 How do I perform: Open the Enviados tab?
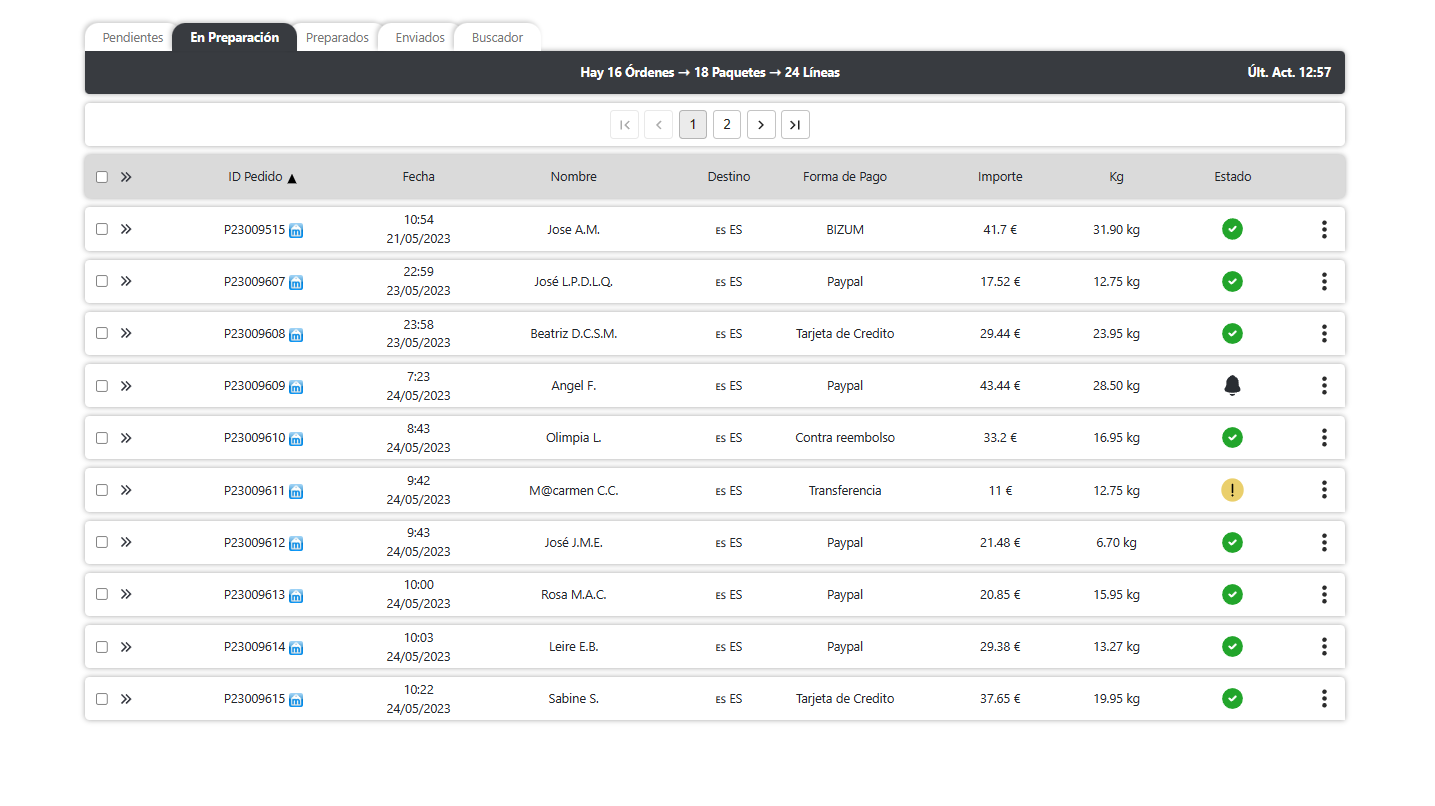[x=420, y=38]
